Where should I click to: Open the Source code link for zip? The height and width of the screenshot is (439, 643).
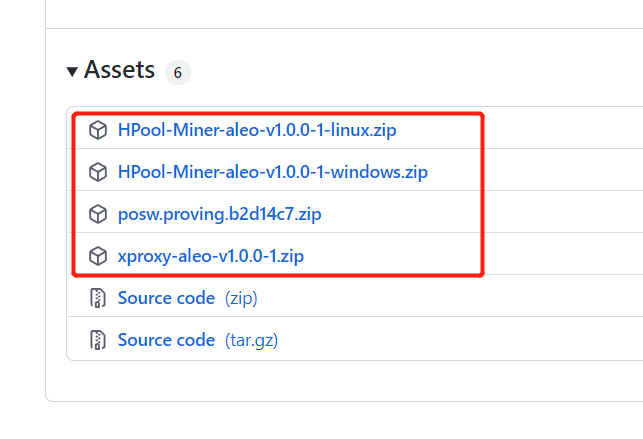tap(166, 298)
